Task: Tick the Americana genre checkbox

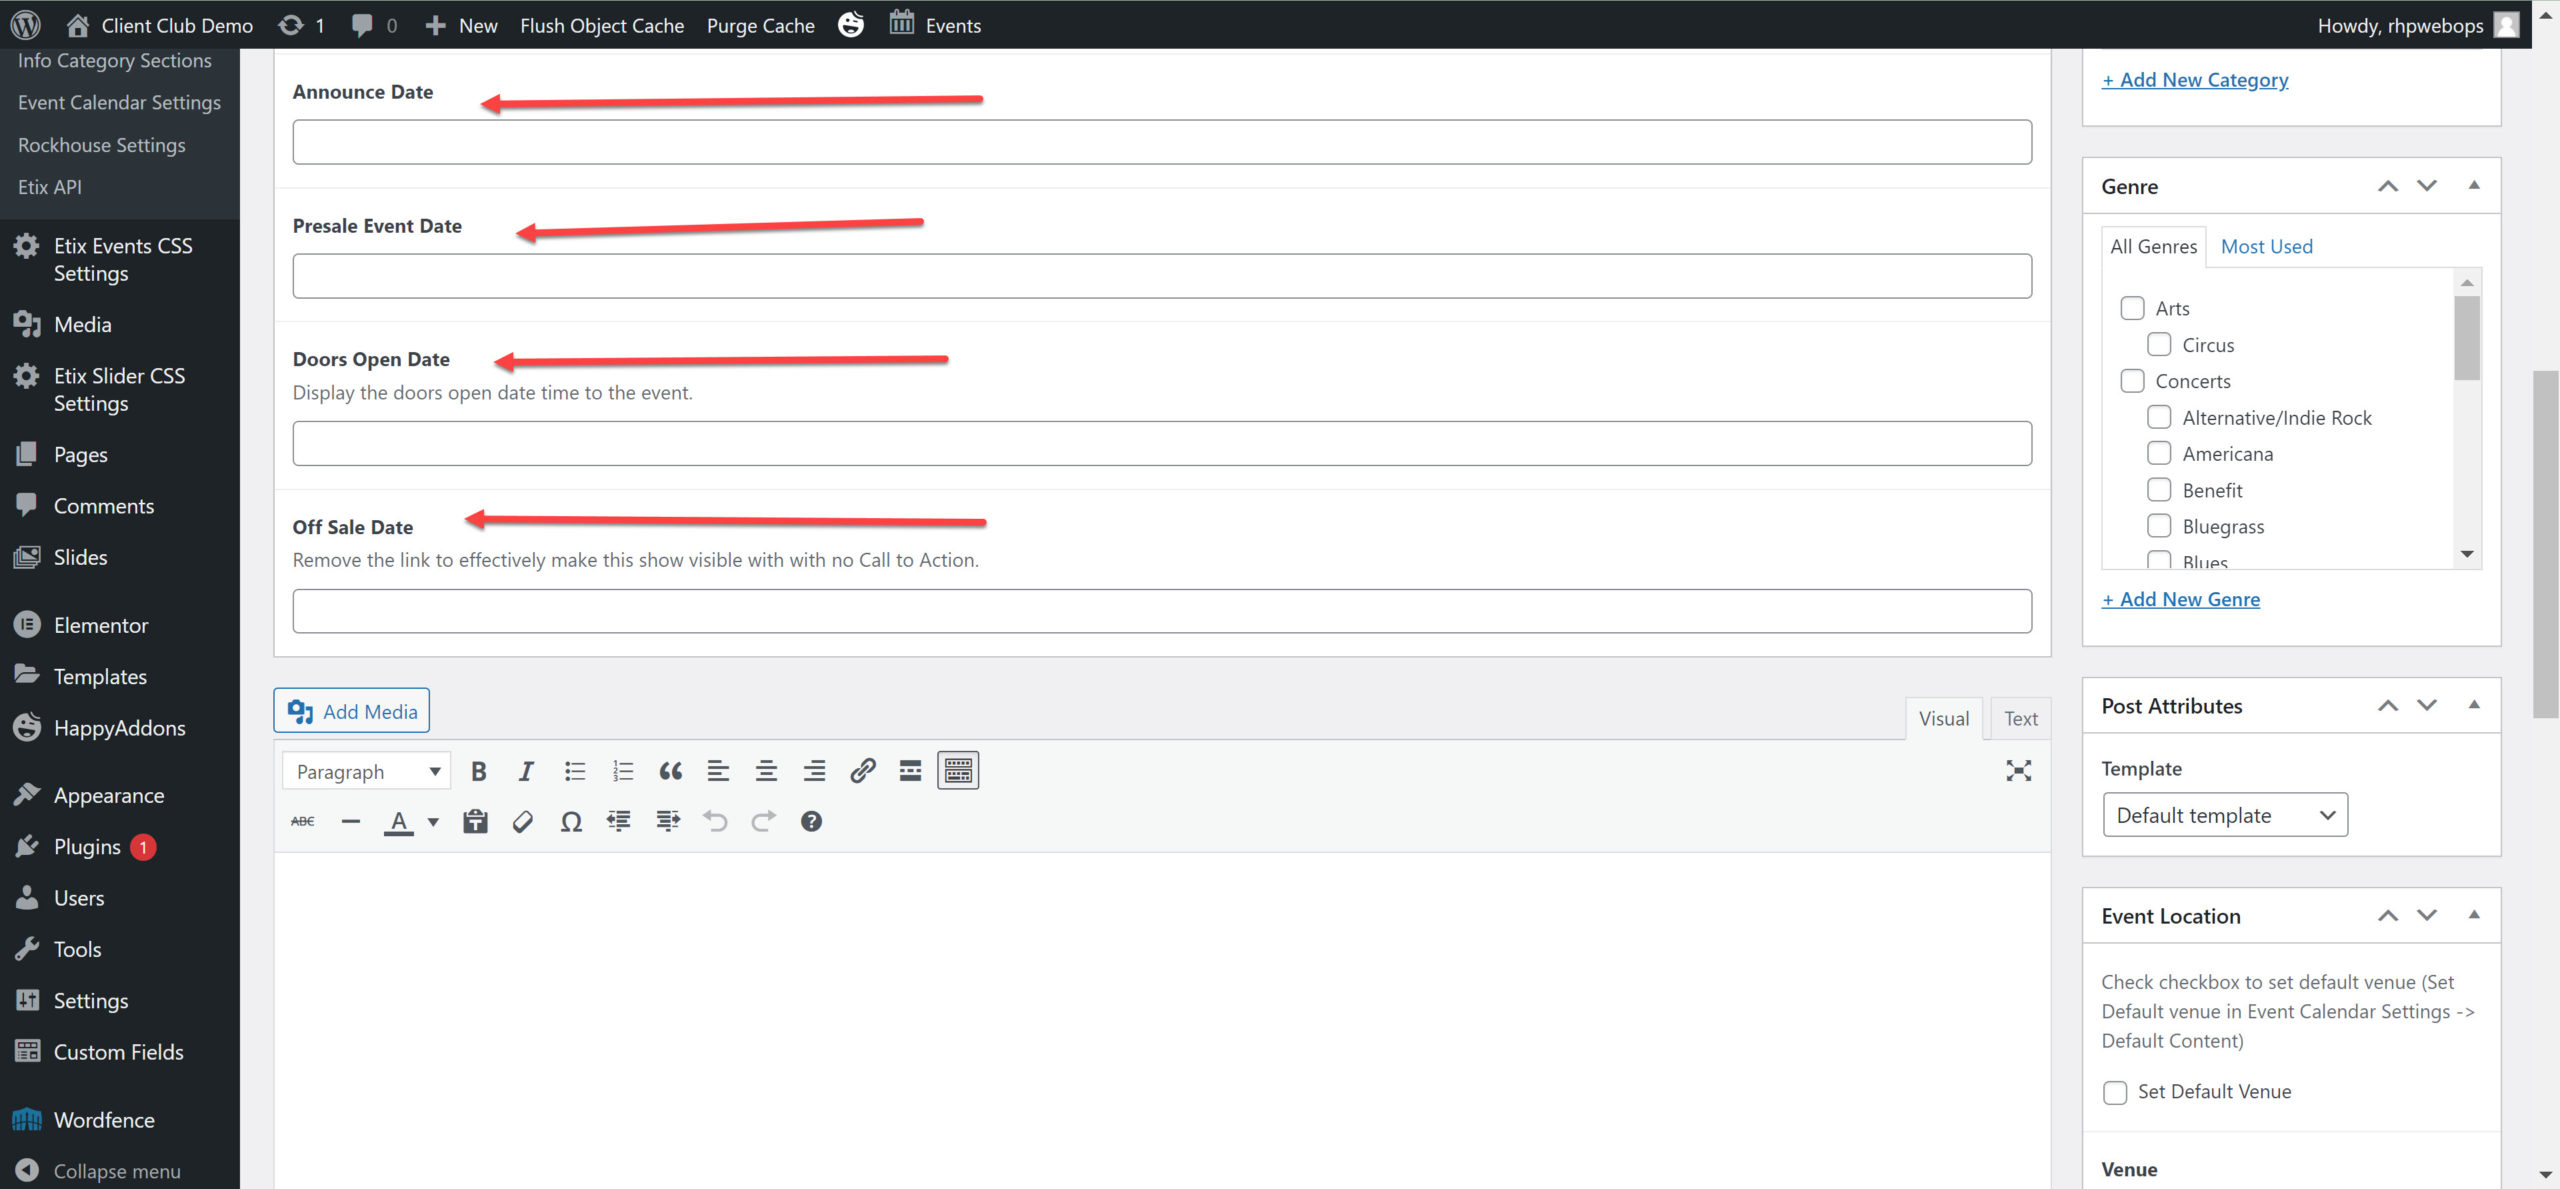Action: point(2159,454)
